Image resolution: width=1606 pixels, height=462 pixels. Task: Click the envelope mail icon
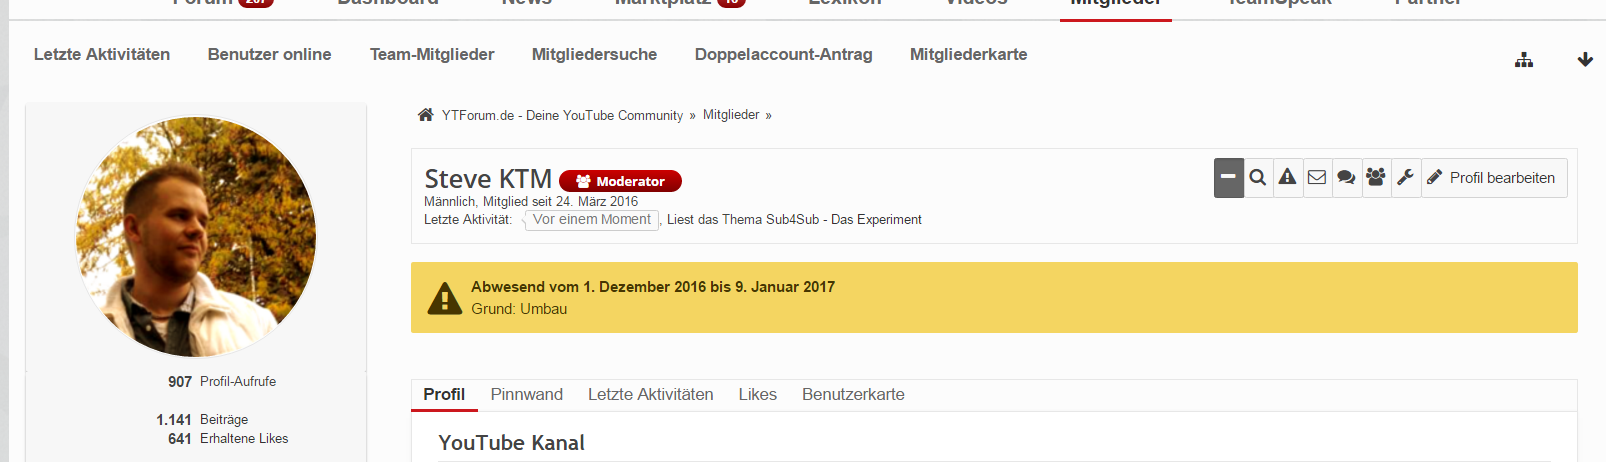coord(1317,178)
